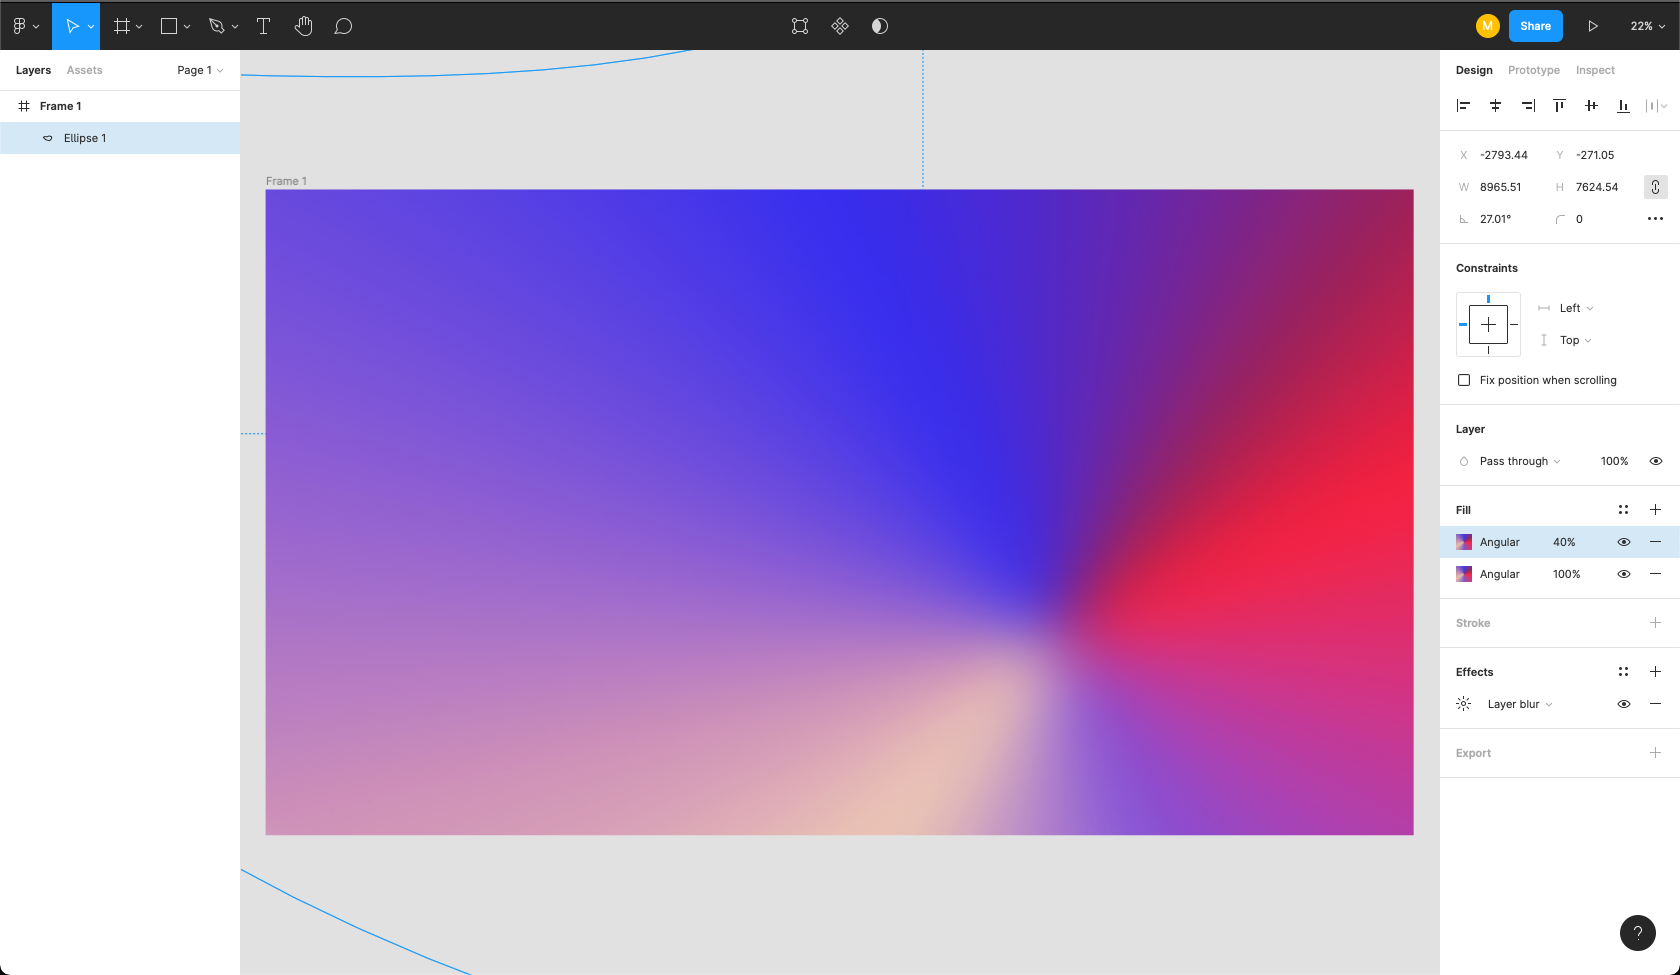
Task: Select the Comment tool
Action: point(343,26)
